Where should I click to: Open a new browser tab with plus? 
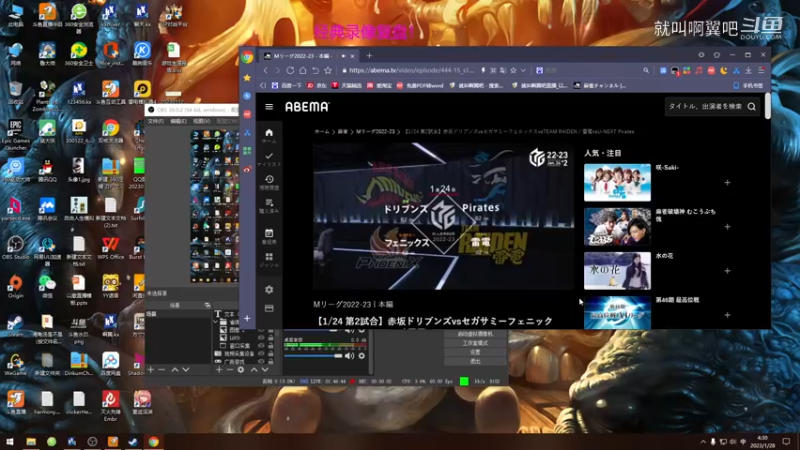click(x=369, y=56)
